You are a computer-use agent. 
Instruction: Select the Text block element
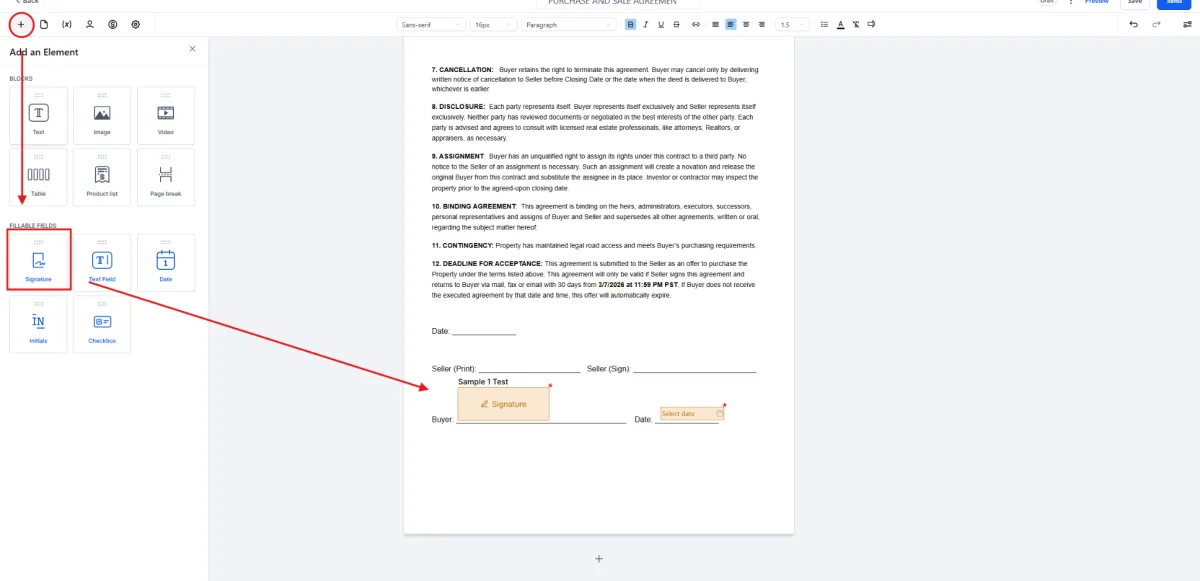(39, 115)
